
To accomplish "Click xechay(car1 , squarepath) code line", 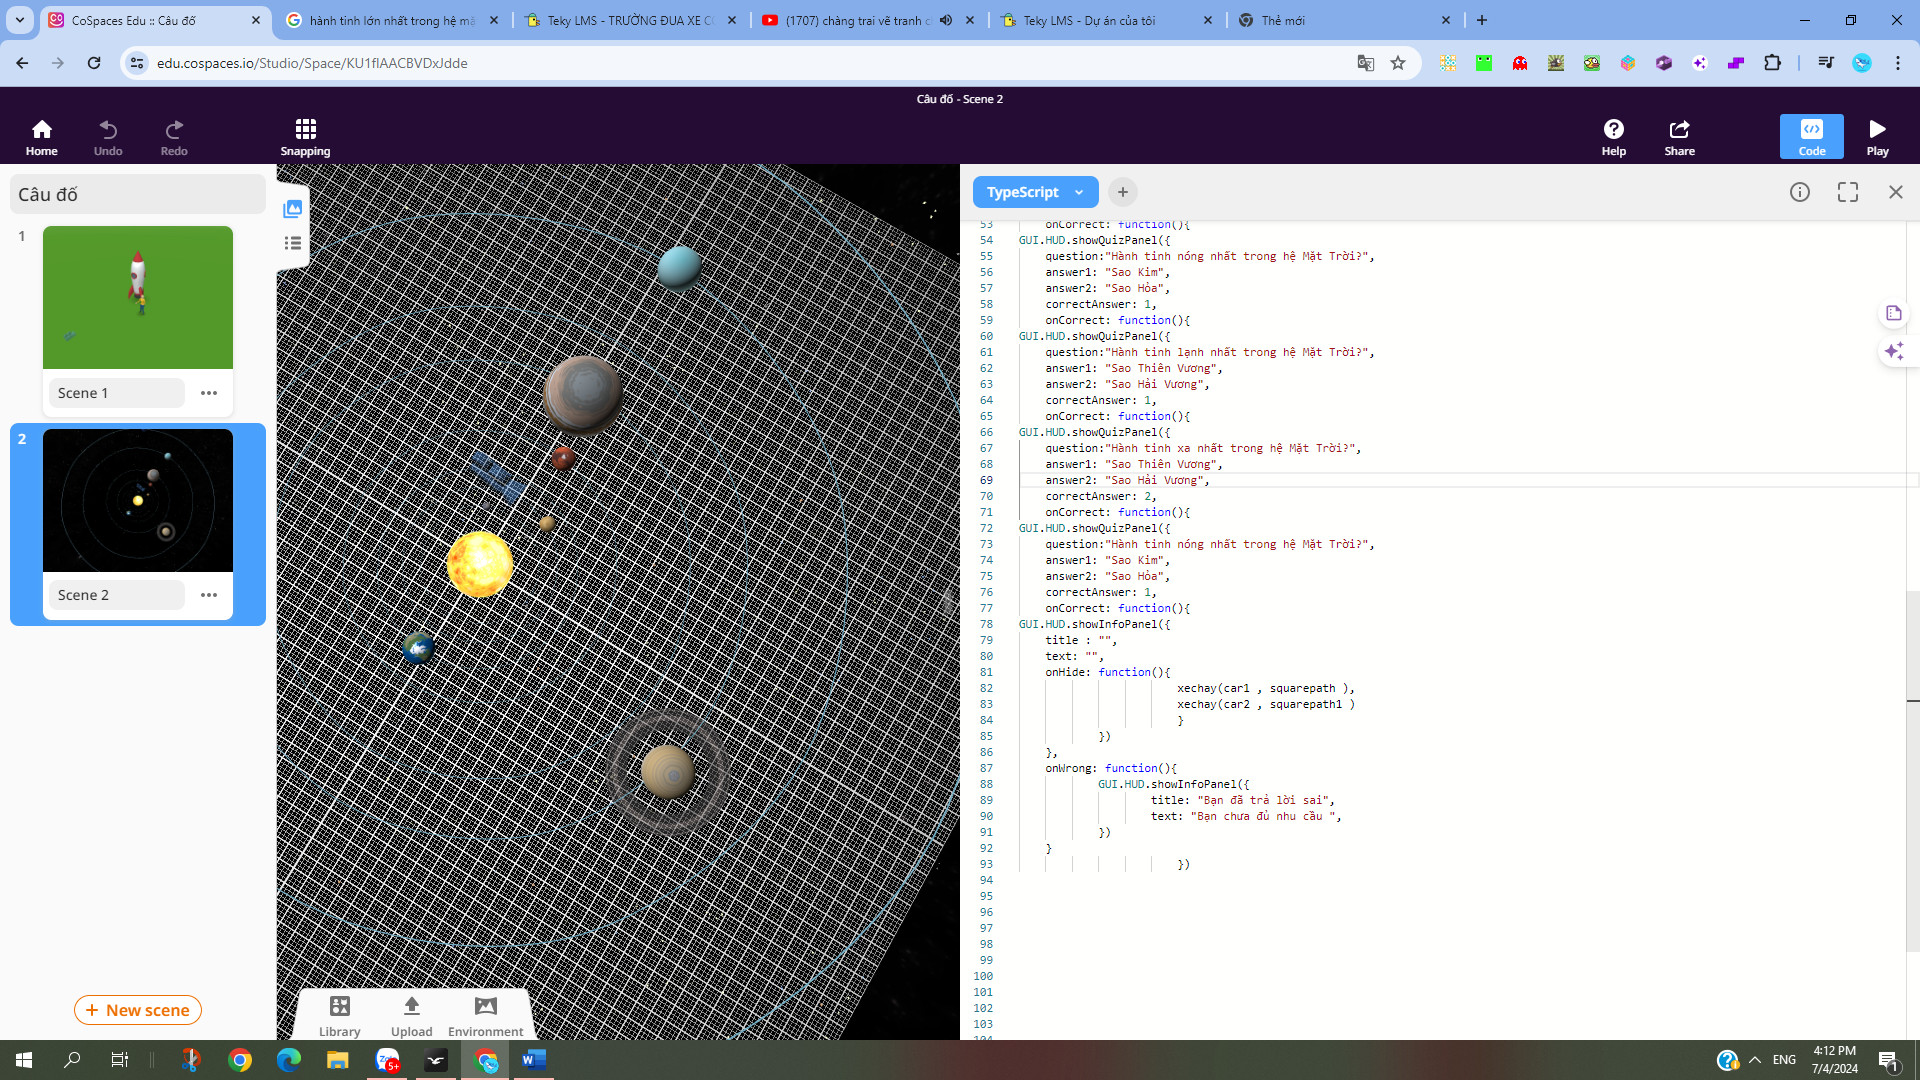I will 1265,688.
